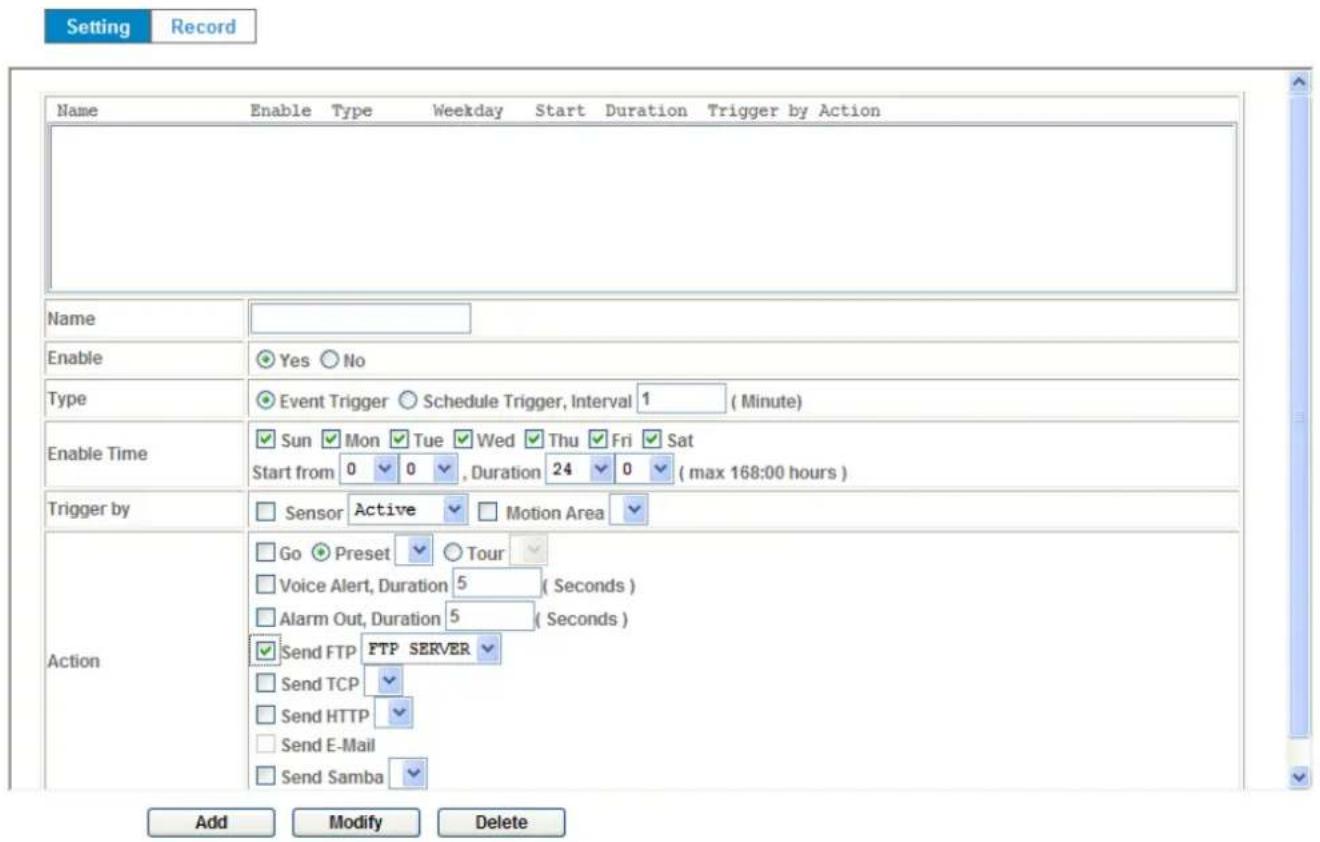Open the Sensor Active dropdown
The width and height of the screenshot is (1320, 842).
407,511
